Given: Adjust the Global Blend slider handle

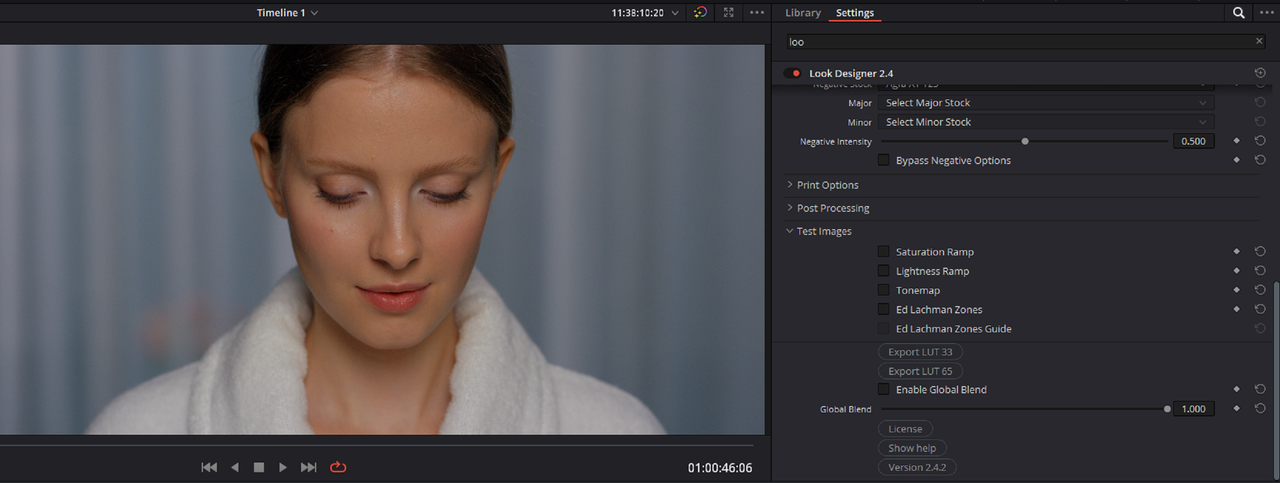Looking at the screenshot, I should (x=1167, y=408).
